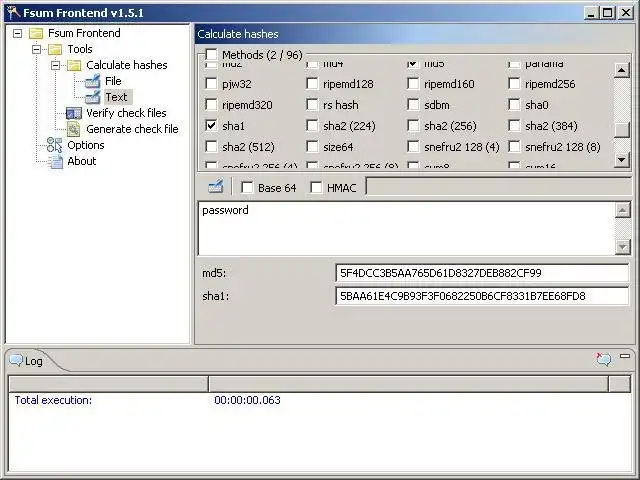Image resolution: width=640 pixels, height=480 pixels.
Task: Open Verify check files
Action: pyautogui.click(x=126, y=113)
